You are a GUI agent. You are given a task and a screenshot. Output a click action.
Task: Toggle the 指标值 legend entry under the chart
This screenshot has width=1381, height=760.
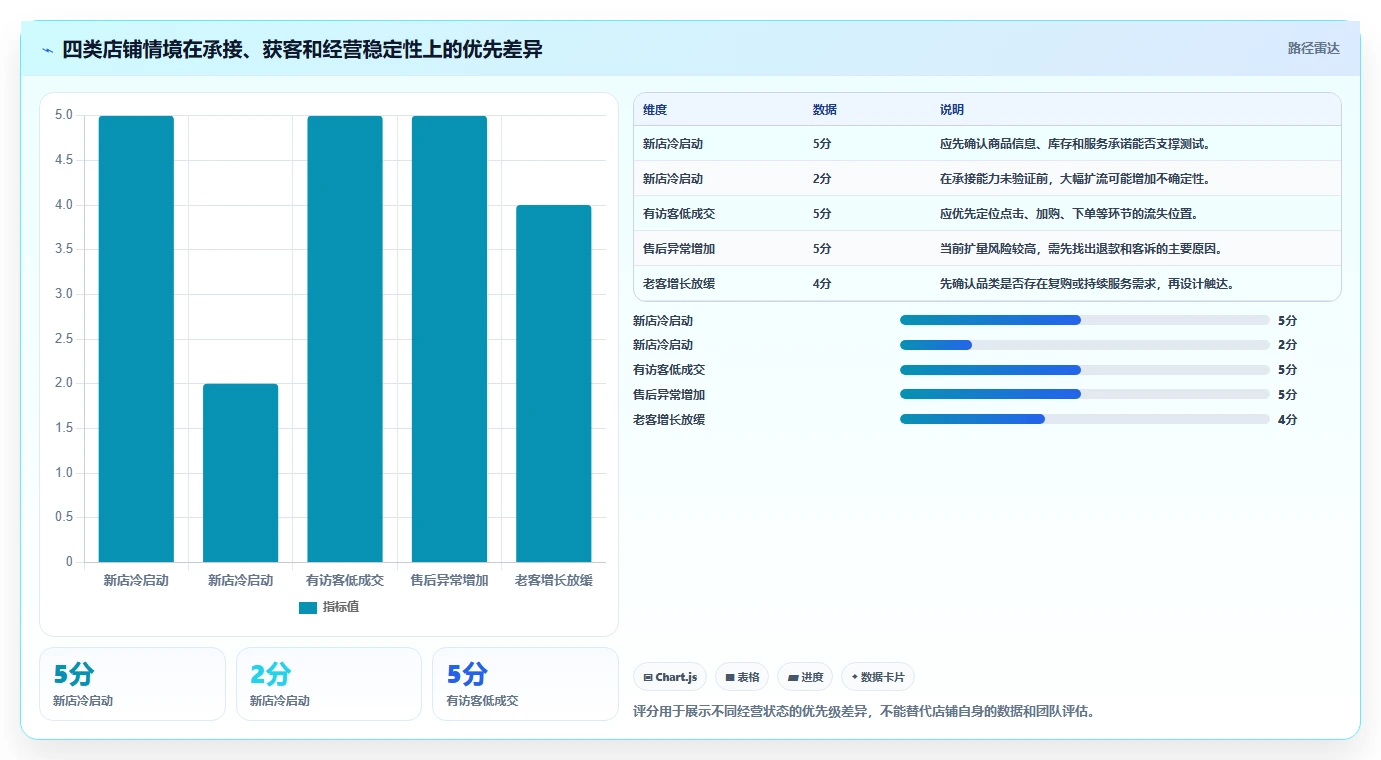coord(329,607)
